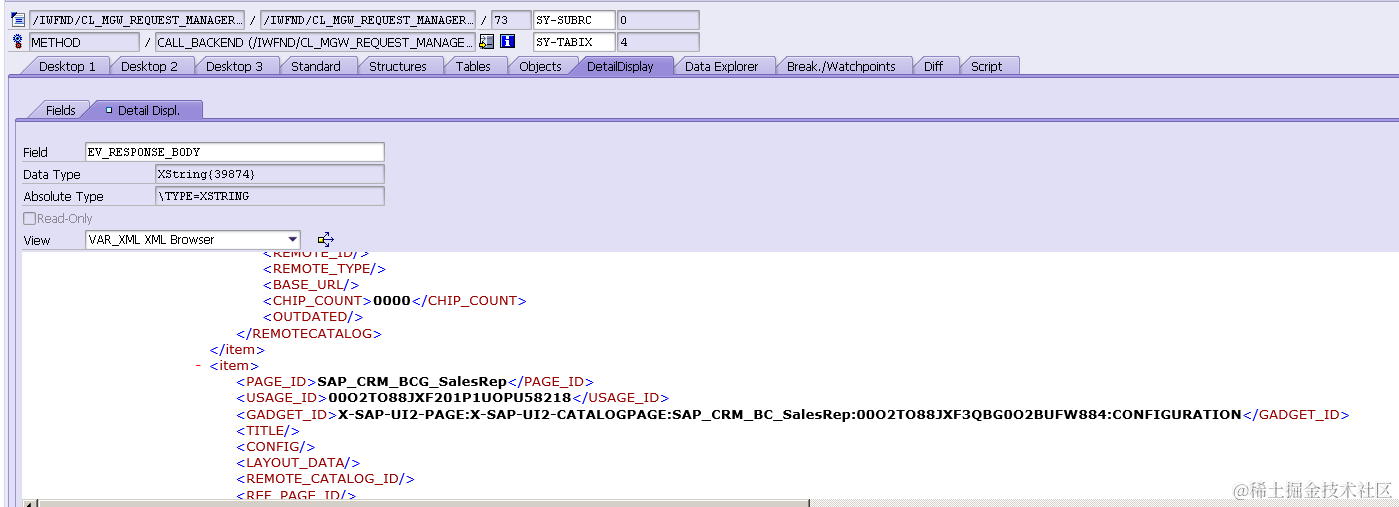The width and height of the screenshot is (1399, 507).
Task: Switch to the Desktop 2 tab
Action: [x=150, y=66]
